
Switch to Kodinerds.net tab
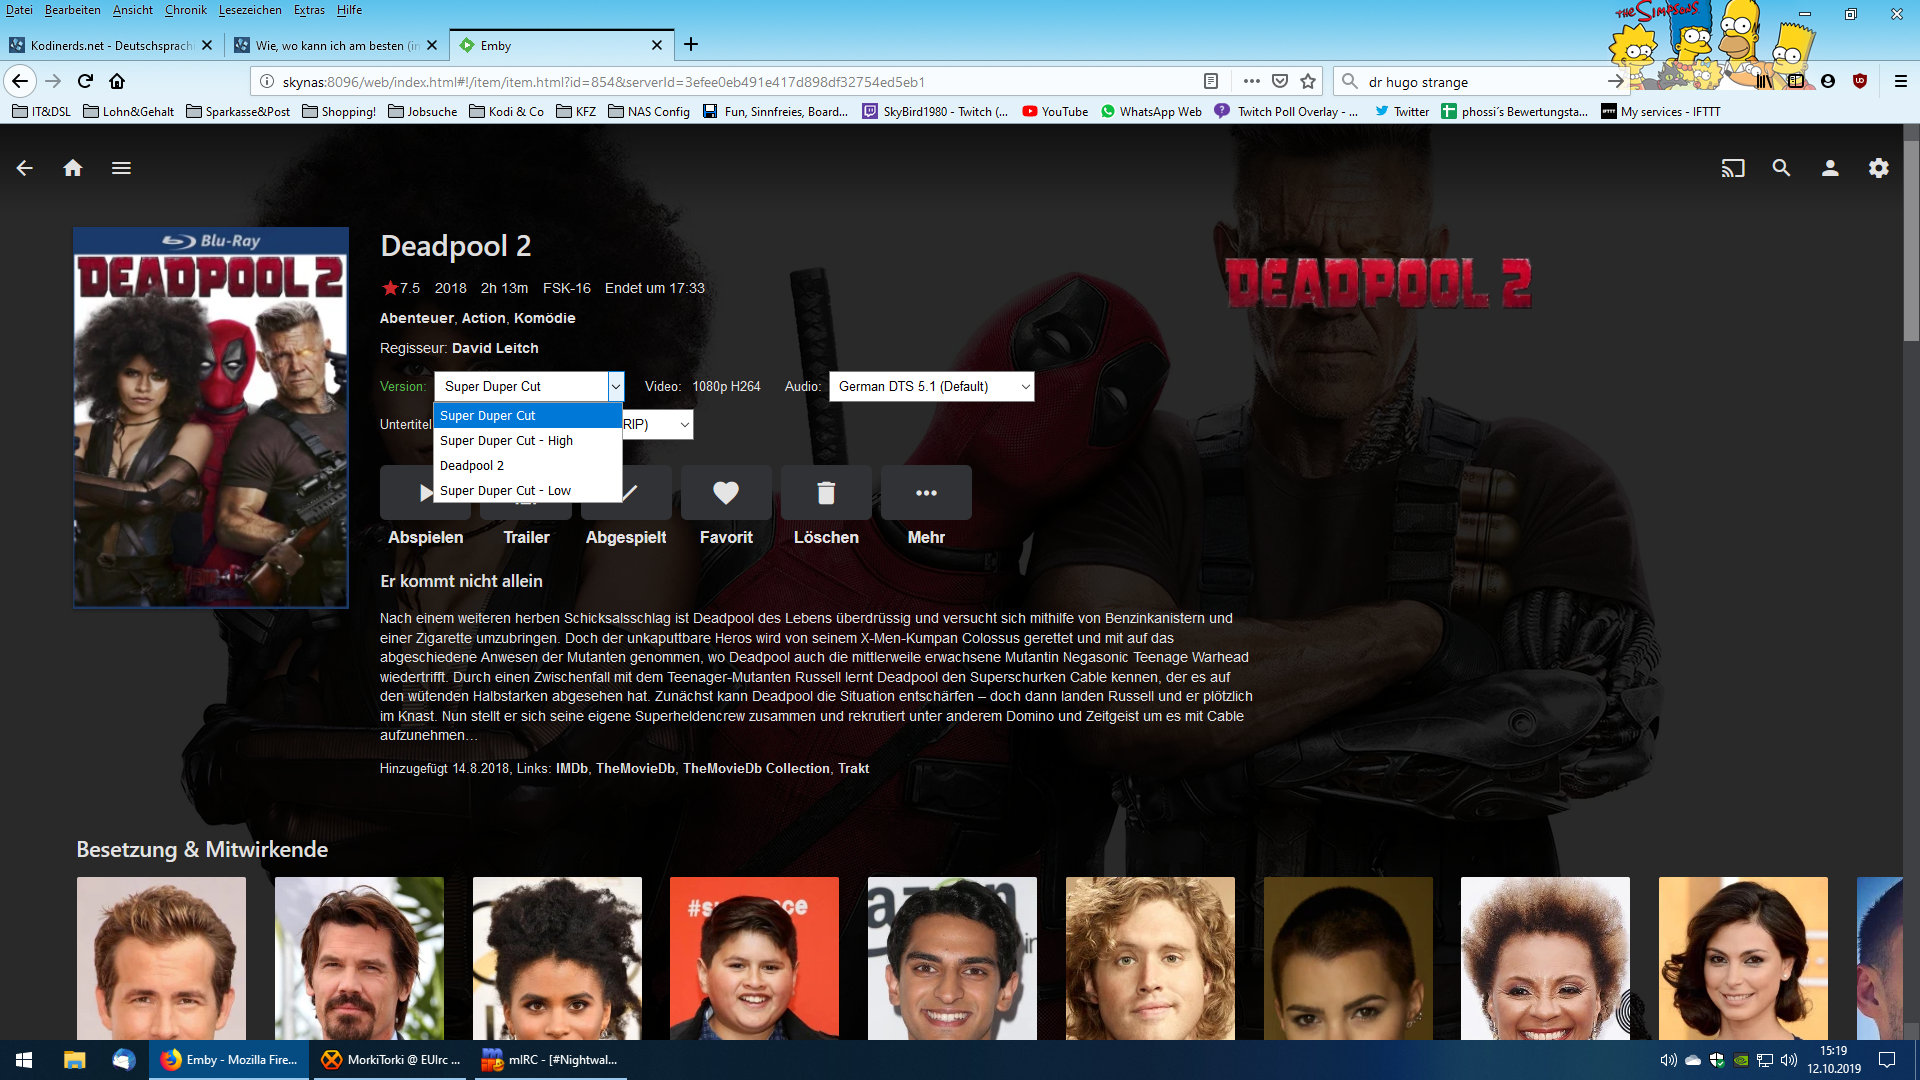click(x=111, y=45)
